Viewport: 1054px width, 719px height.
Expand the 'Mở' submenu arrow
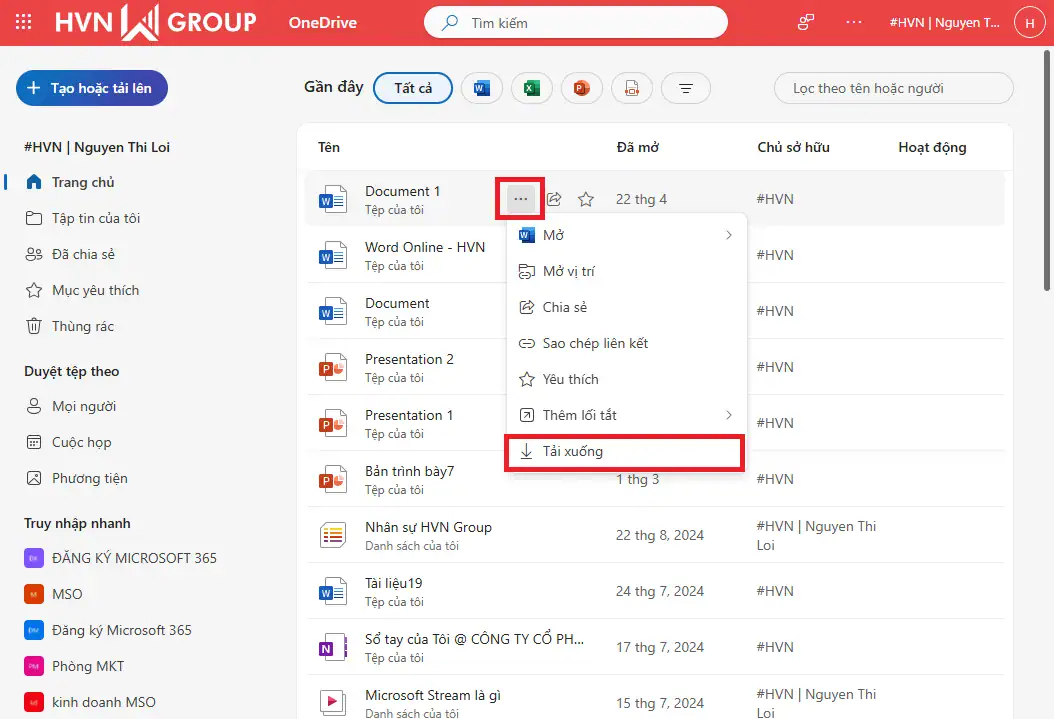coord(728,235)
